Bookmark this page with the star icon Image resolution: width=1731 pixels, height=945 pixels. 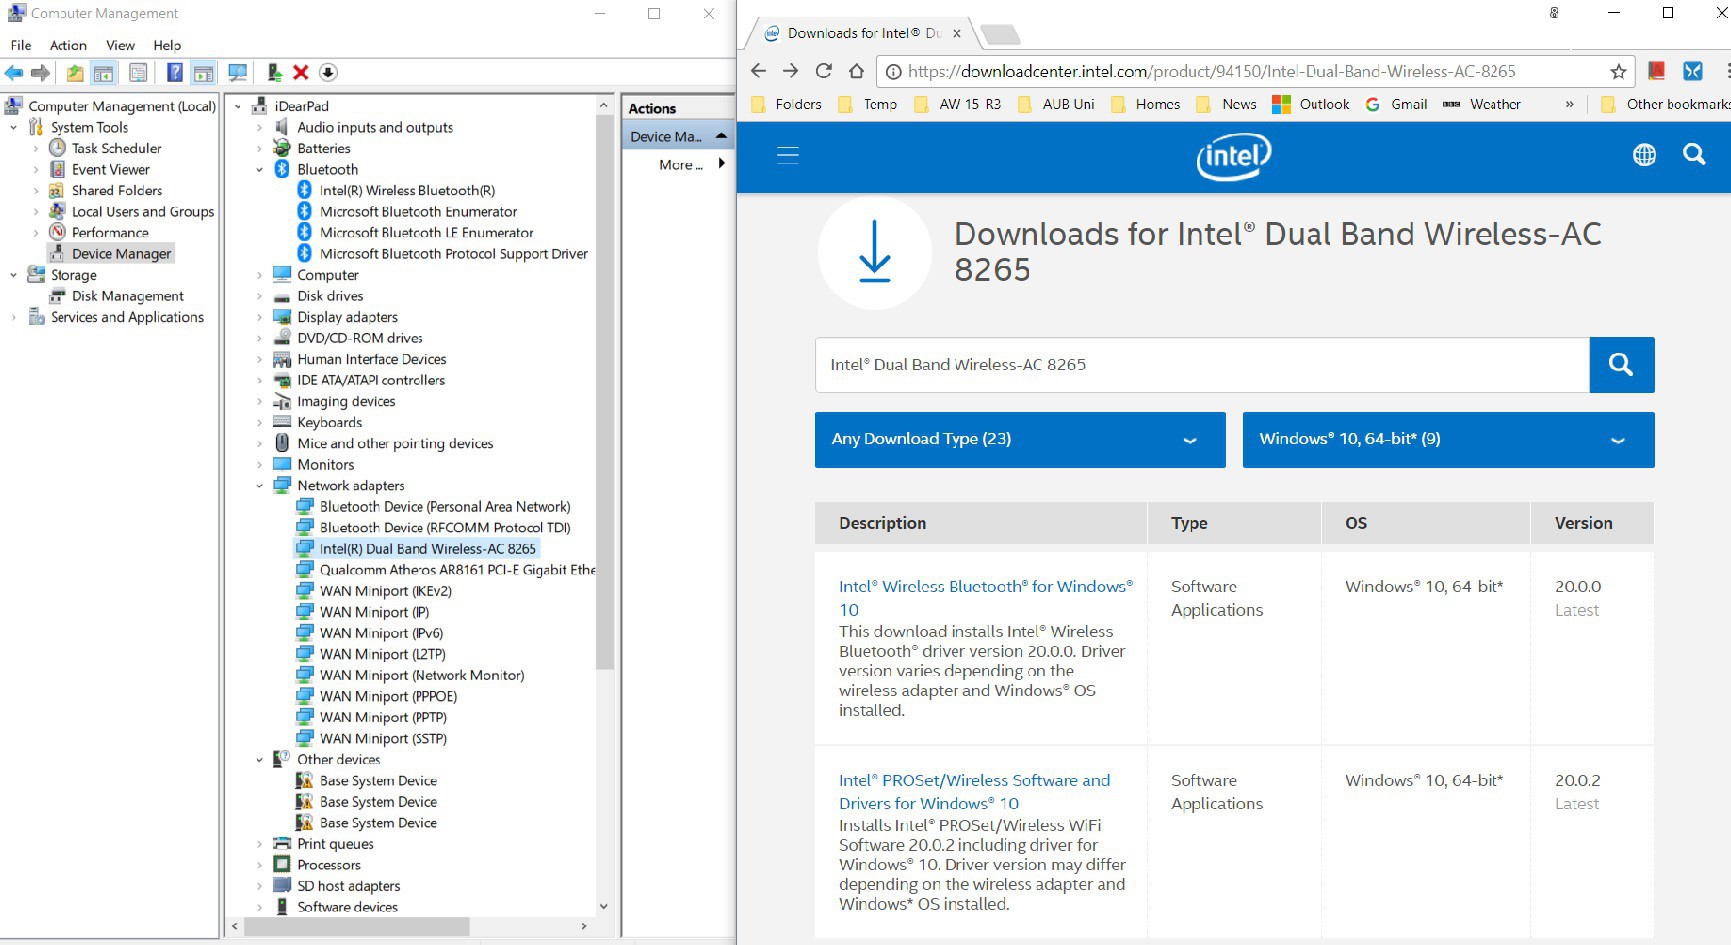1618,71
